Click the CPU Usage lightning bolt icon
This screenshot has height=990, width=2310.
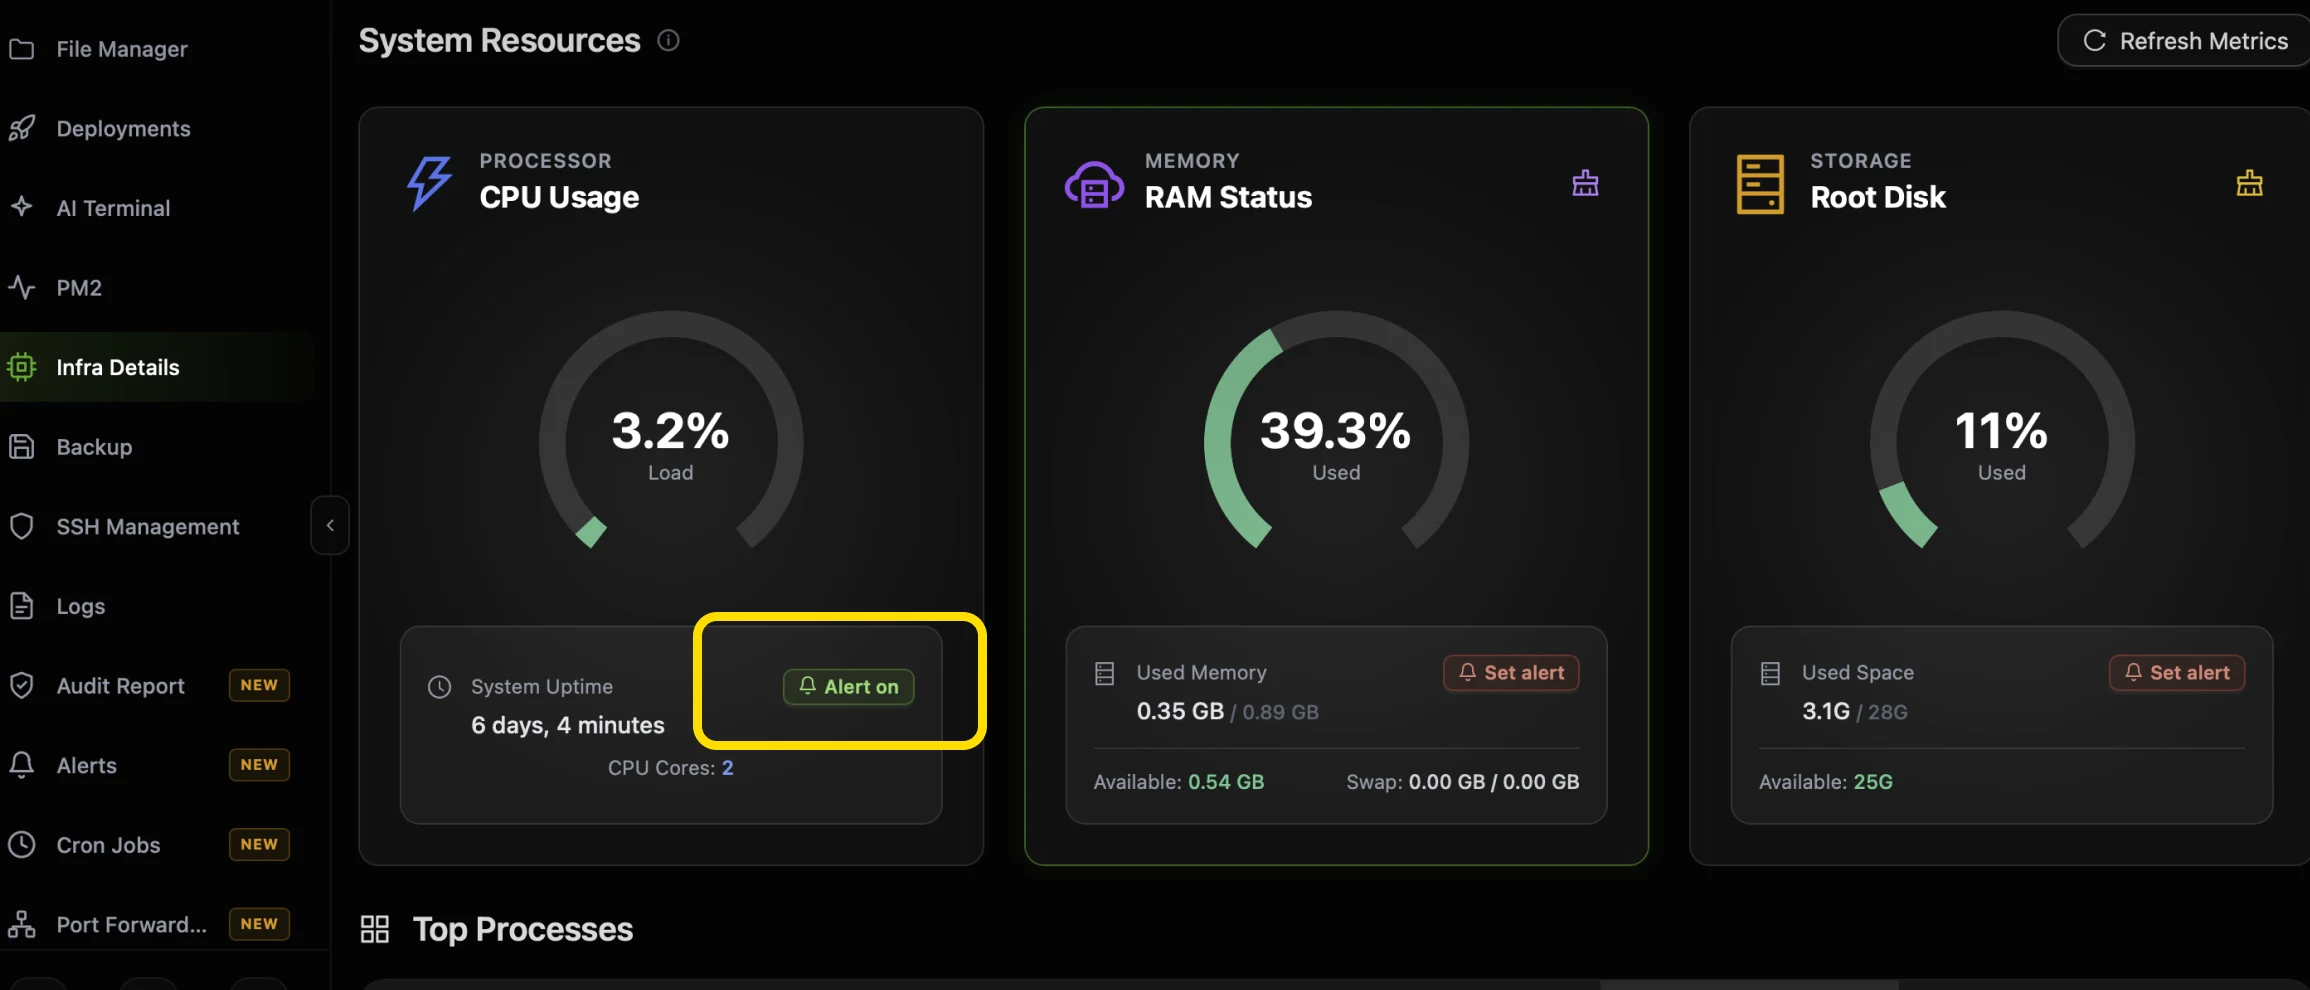tap(429, 183)
